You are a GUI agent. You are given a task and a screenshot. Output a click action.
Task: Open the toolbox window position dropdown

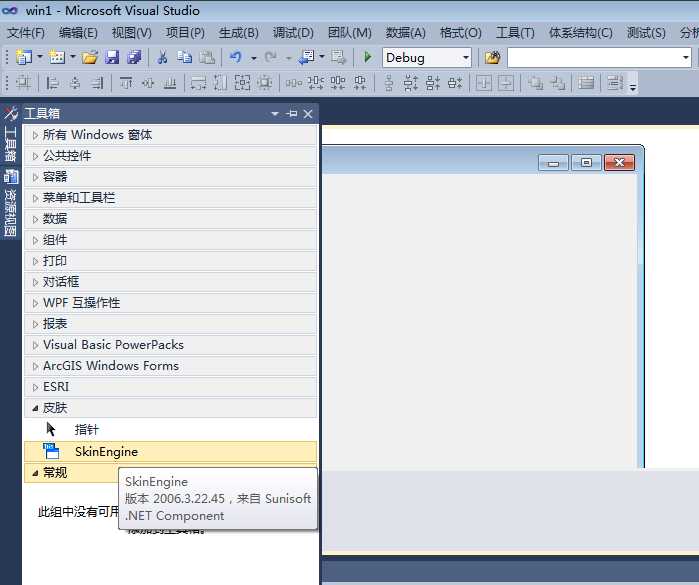click(275, 114)
